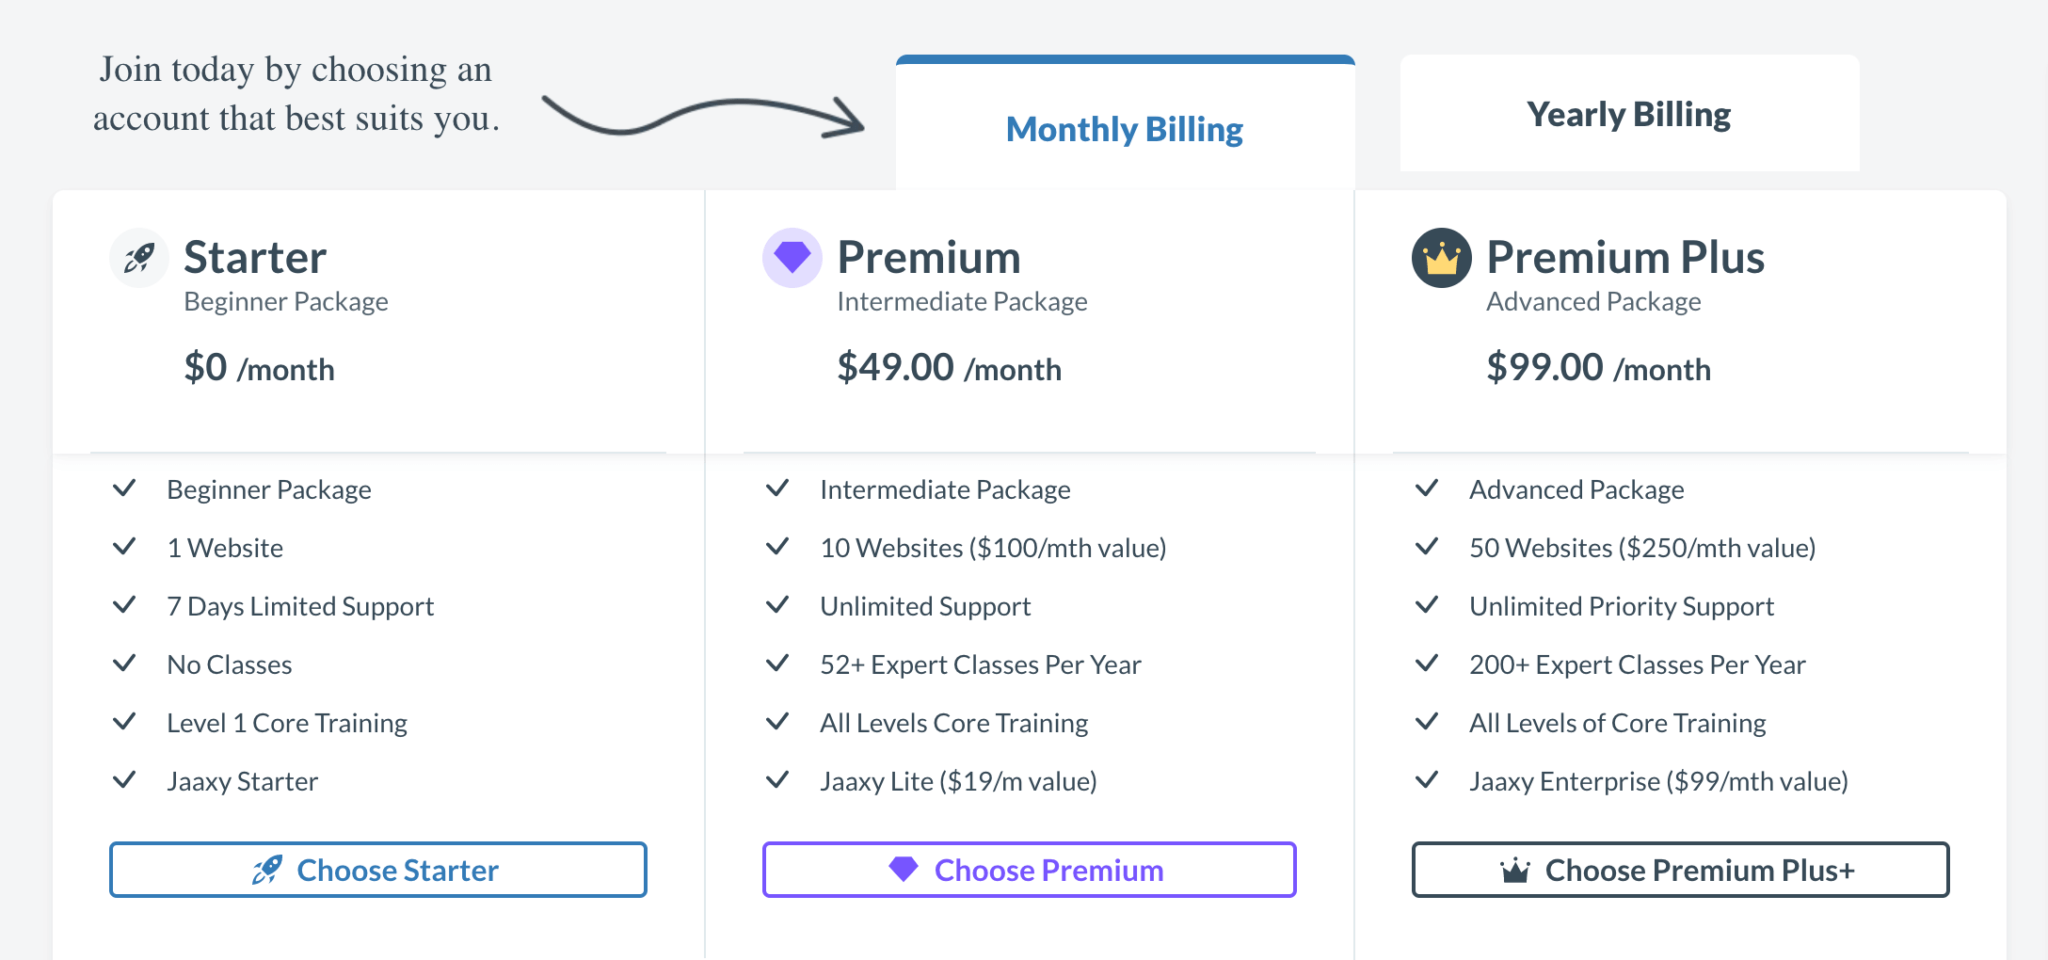Click the crown icon inside Choose Premium Plus+ button
Screen dimensions: 2048x960
click(1515, 870)
